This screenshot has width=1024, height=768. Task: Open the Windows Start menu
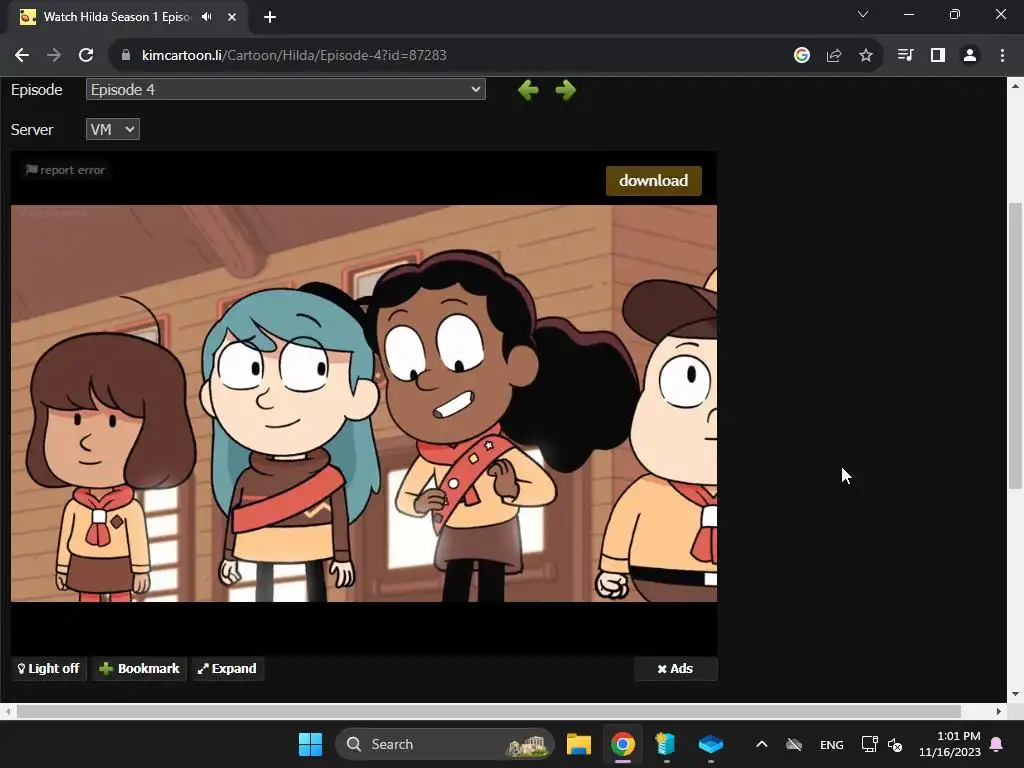pyautogui.click(x=310, y=744)
